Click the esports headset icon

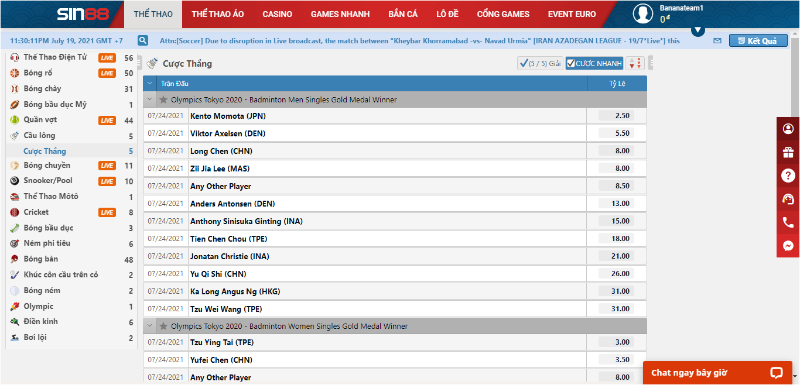tap(15, 58)
